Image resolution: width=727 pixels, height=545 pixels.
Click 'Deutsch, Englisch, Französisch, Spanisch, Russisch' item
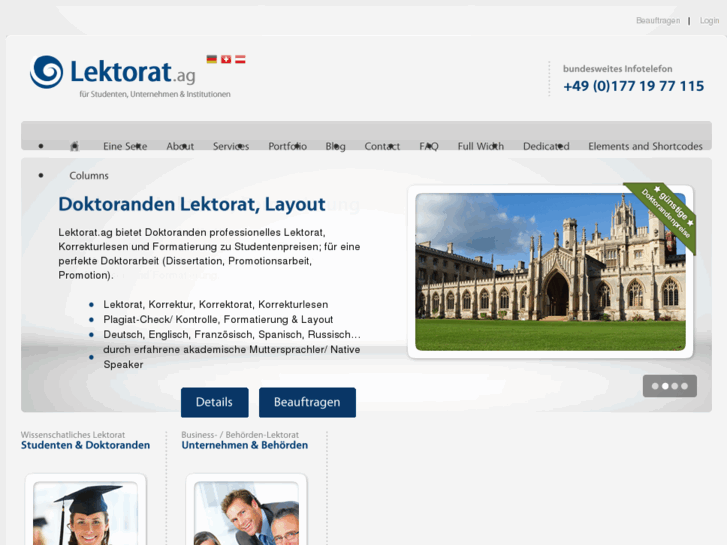(232, 334)
